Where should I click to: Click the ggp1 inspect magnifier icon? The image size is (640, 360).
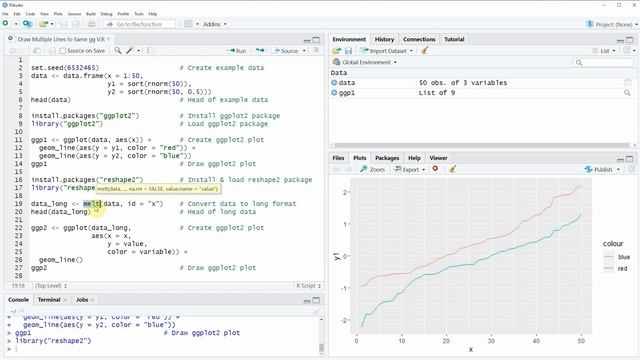click(x=627, y=93)
